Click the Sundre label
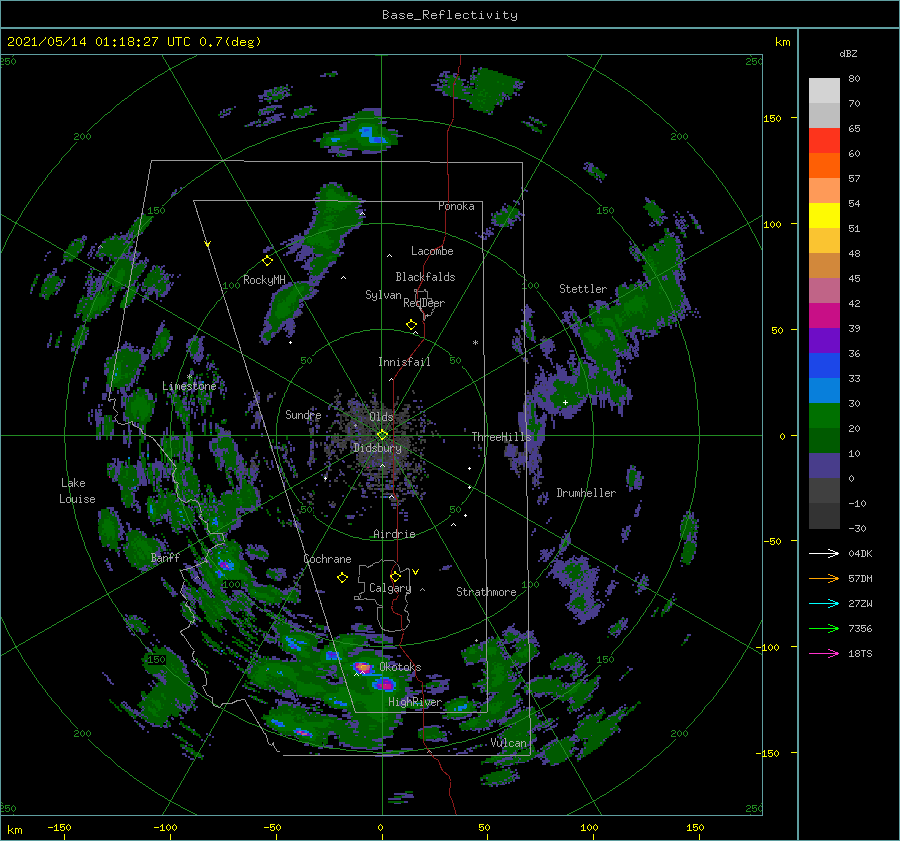Viewport: 900px width, 841px height. (x=303, y=414)
